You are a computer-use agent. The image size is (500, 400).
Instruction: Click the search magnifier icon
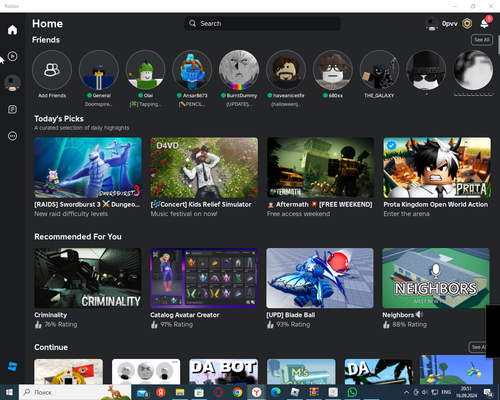192,23
